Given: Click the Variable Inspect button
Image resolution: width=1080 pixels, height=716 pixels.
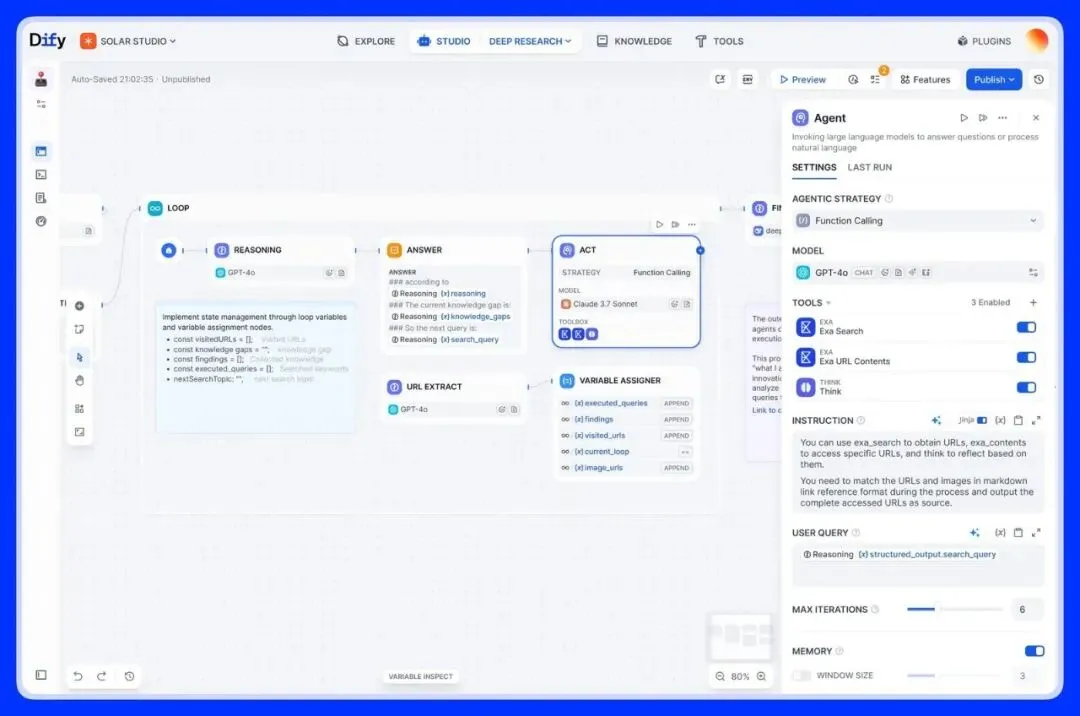Looking at the screenshot, I should click(420, 676).
